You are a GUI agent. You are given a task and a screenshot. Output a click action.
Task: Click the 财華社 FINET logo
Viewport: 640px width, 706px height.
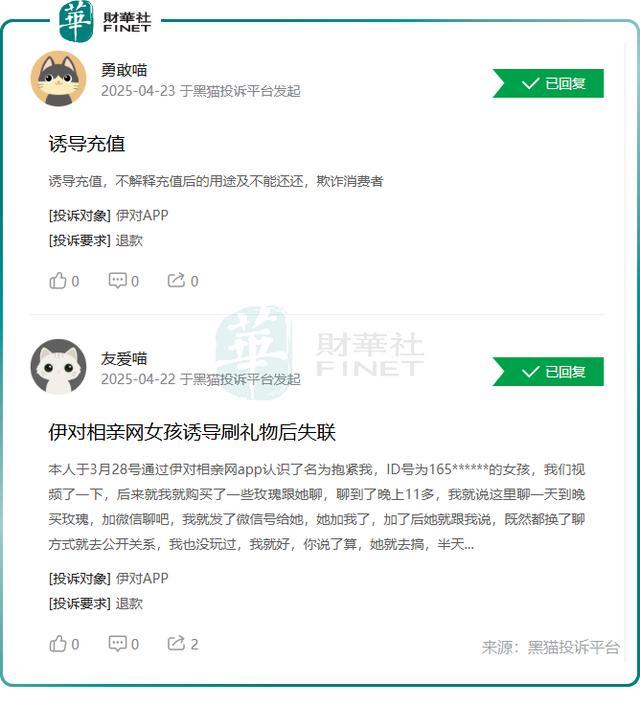click(105, 21)
